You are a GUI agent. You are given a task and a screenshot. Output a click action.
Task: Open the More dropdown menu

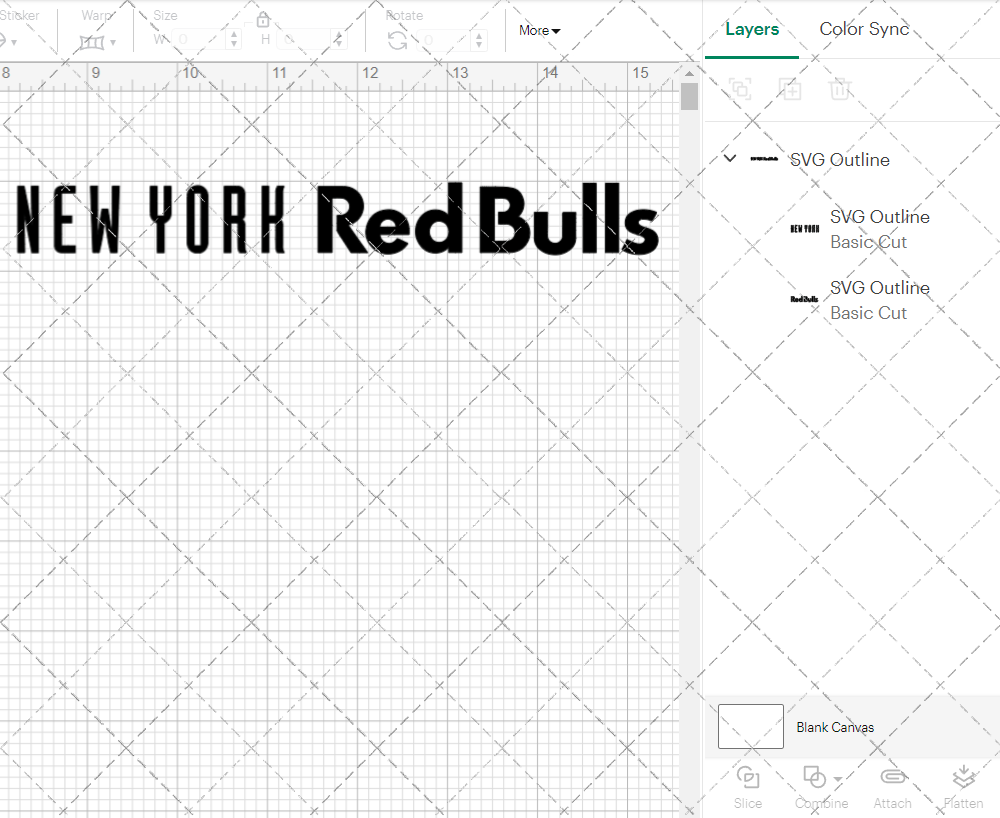[x=538, y=30]
